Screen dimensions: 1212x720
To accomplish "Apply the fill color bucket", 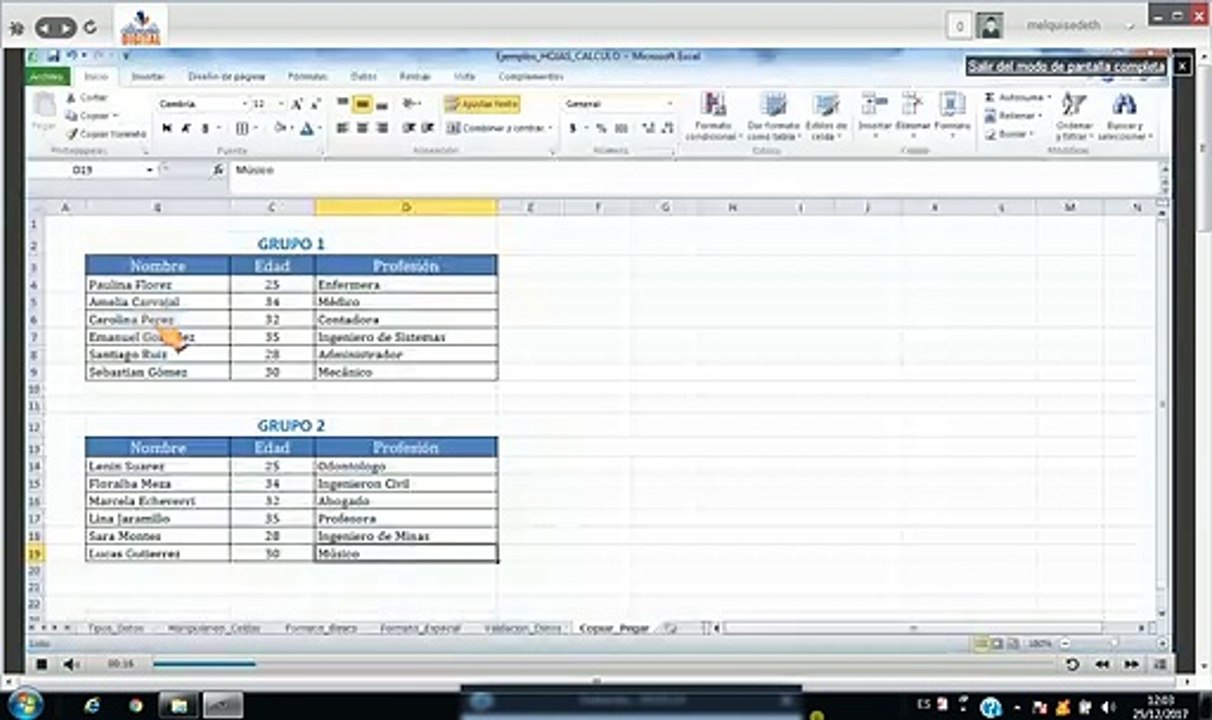I will pos(281,128).
